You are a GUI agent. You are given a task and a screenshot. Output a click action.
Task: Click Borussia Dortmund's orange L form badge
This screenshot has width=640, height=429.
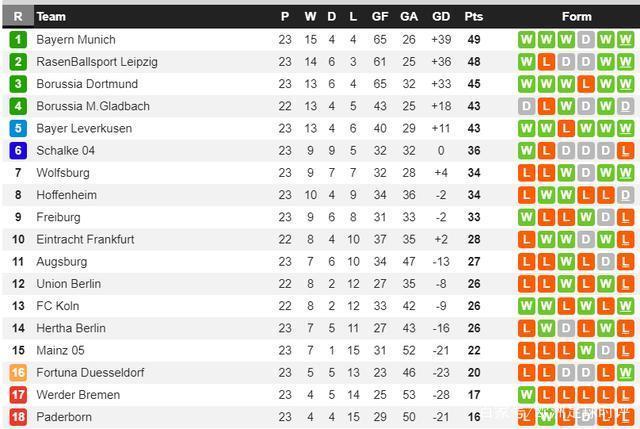click(x=586, y=84)
